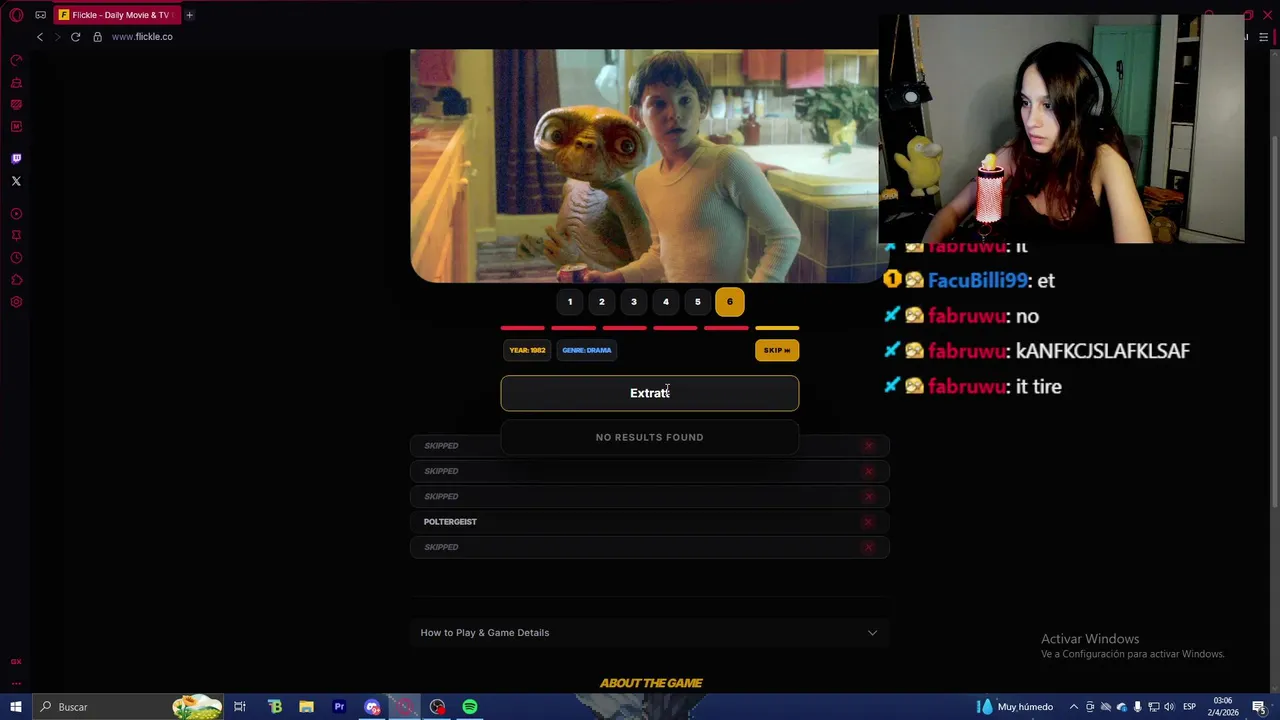Click the E.T. movie frame image
This screenshot has height=720, width=1280.
click(x=644, y=166)
